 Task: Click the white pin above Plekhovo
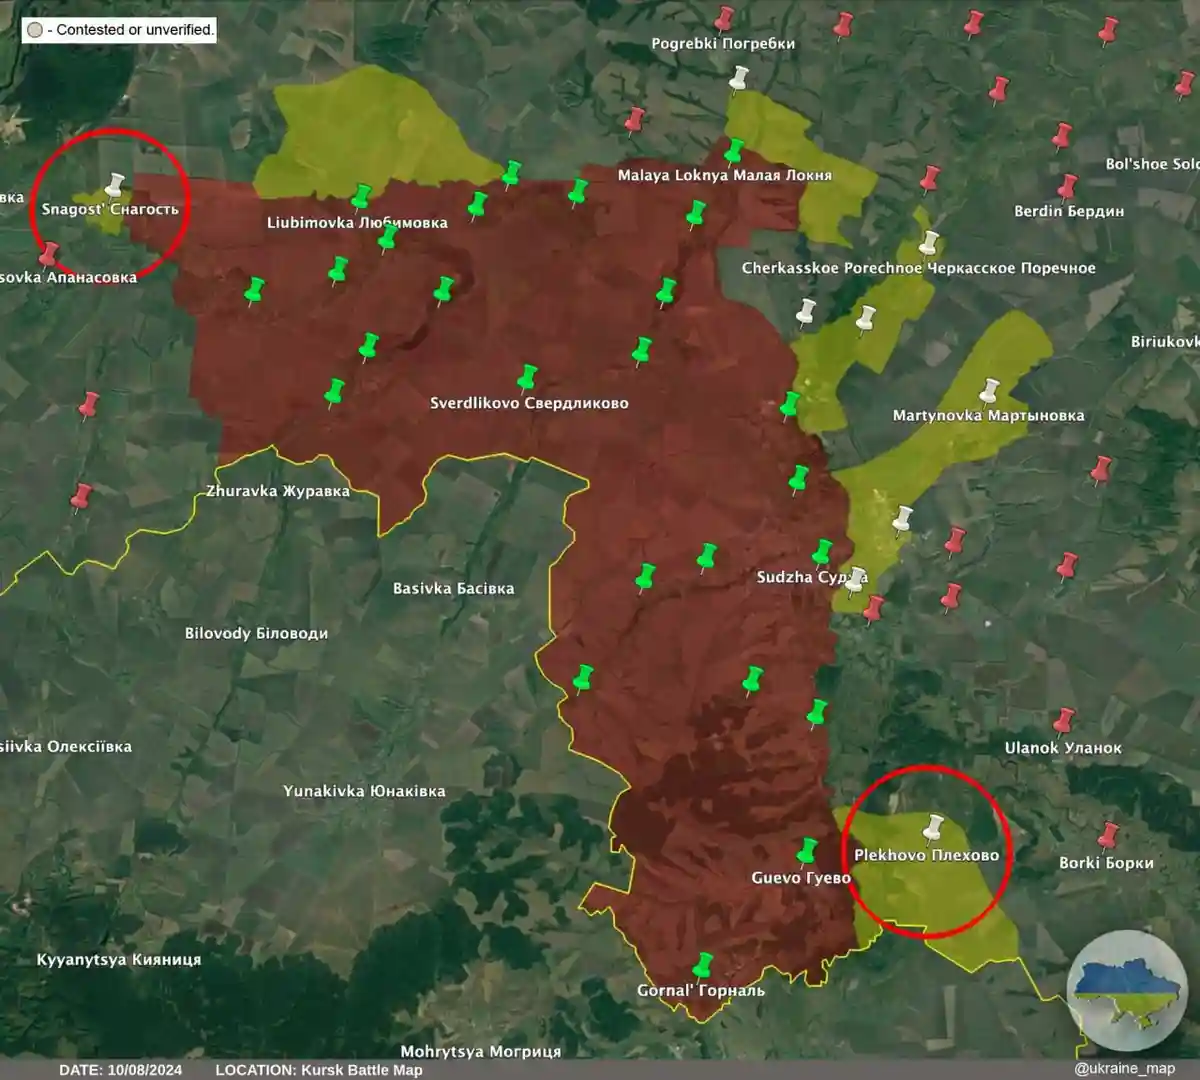(x=934, y=828)
